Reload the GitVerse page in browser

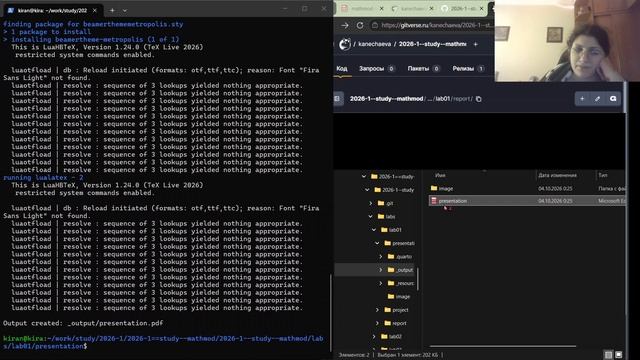360,25
